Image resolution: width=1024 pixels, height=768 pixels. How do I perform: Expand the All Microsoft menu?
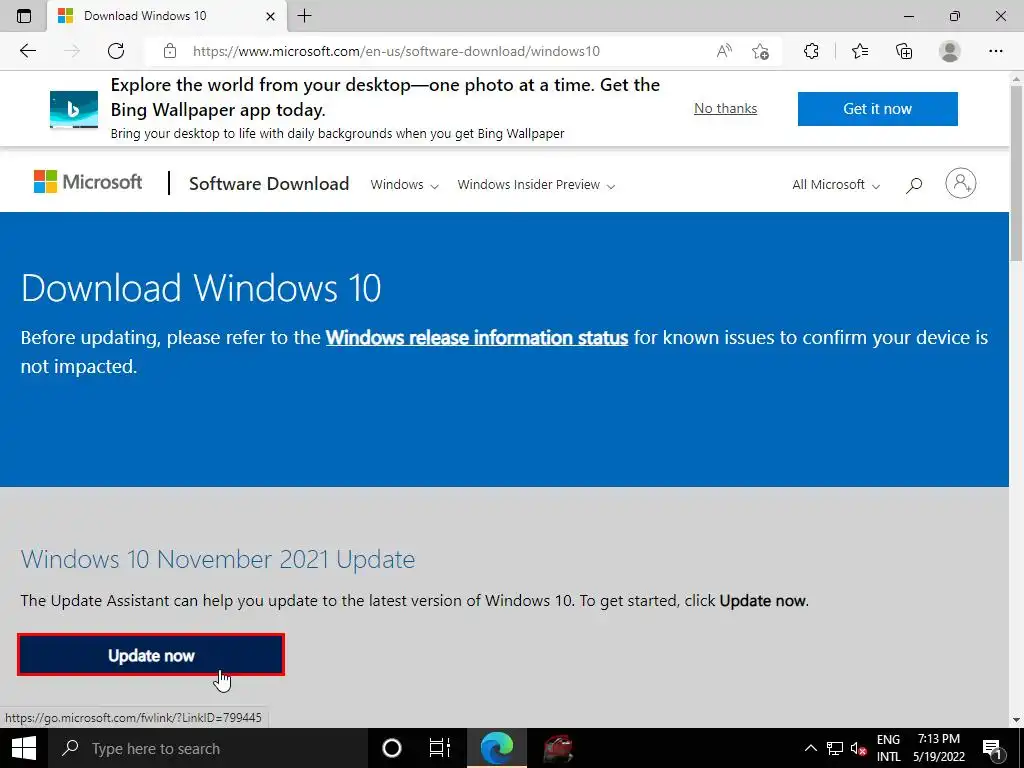tap(836, 185)
